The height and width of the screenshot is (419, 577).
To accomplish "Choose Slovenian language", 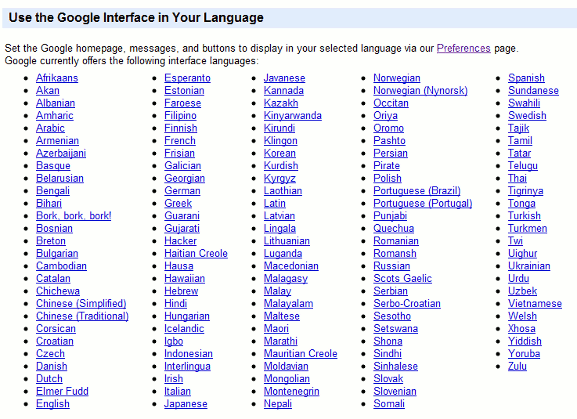I will tap(395, 391).
